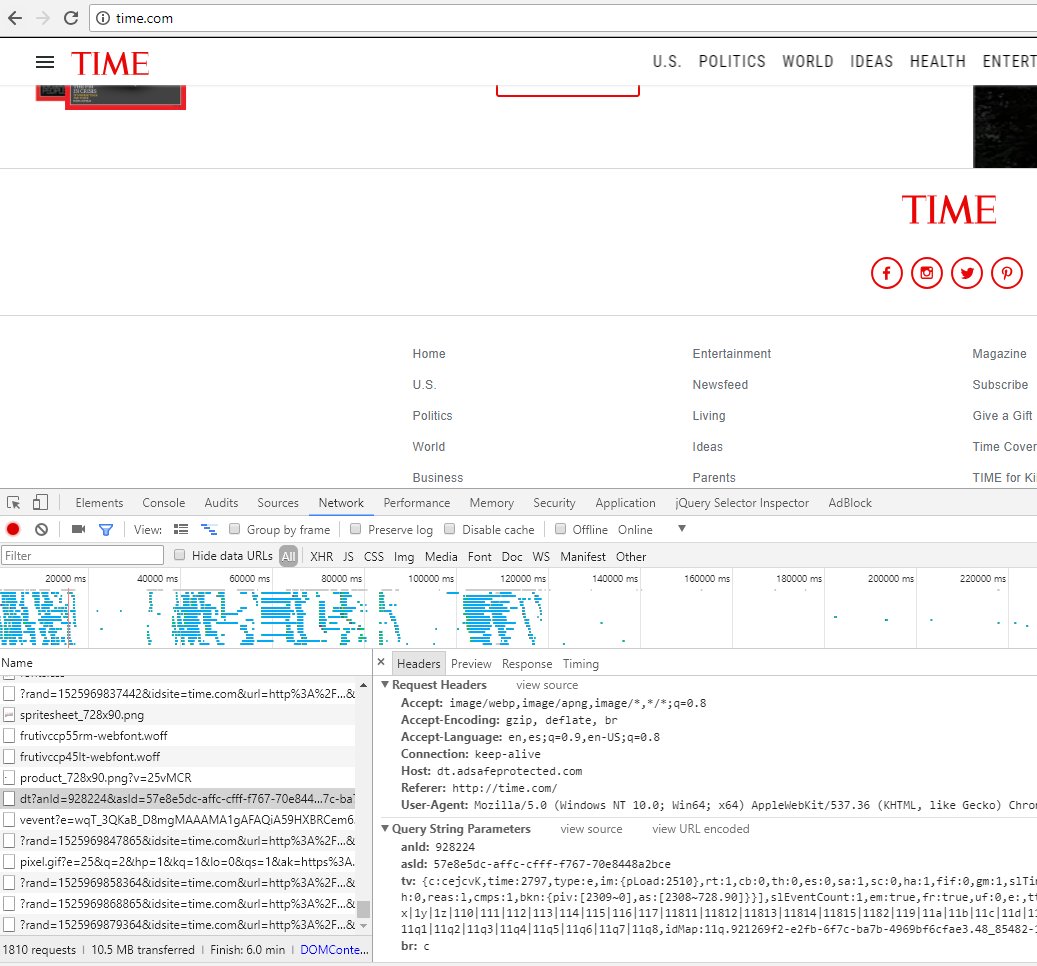Clear the network log
Viewport: 1037px width, 966px height.
point(40,529)
